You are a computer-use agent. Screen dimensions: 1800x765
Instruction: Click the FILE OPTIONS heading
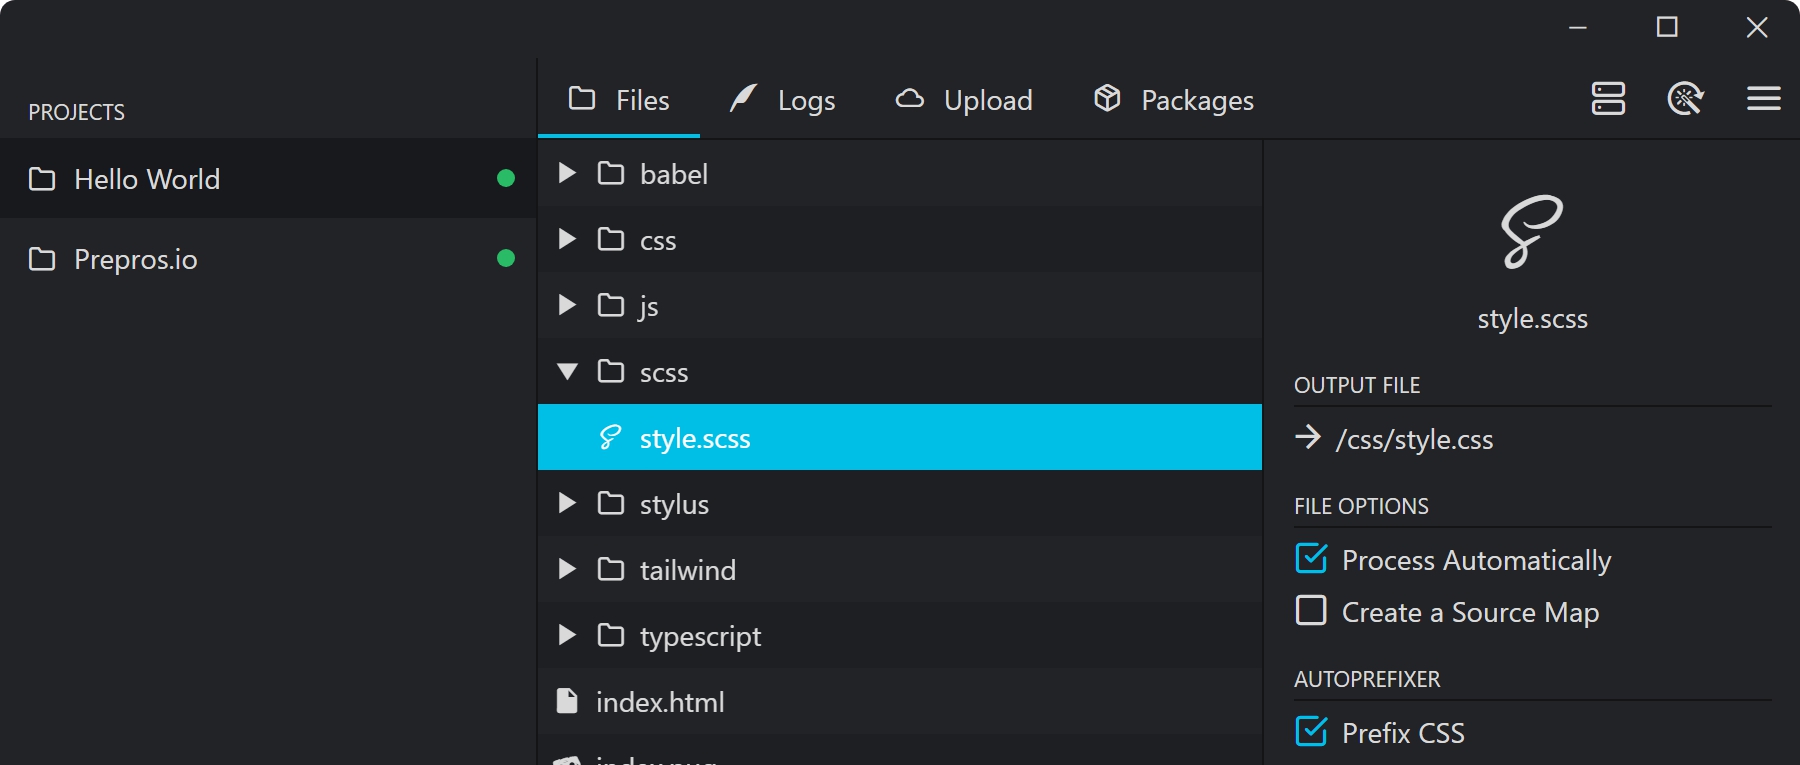(x=1361, y=506)
